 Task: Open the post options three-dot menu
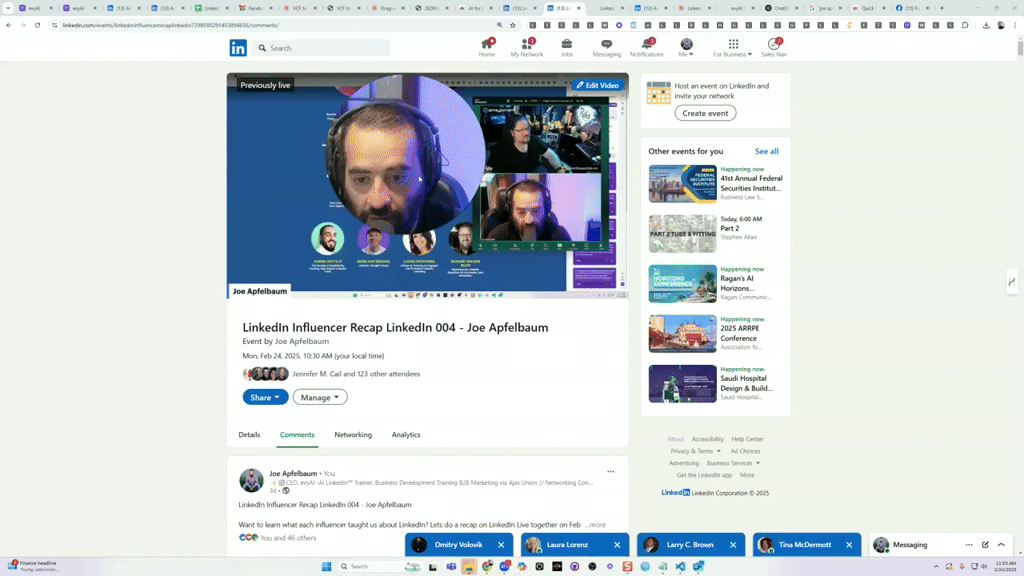tap(611, 472)
